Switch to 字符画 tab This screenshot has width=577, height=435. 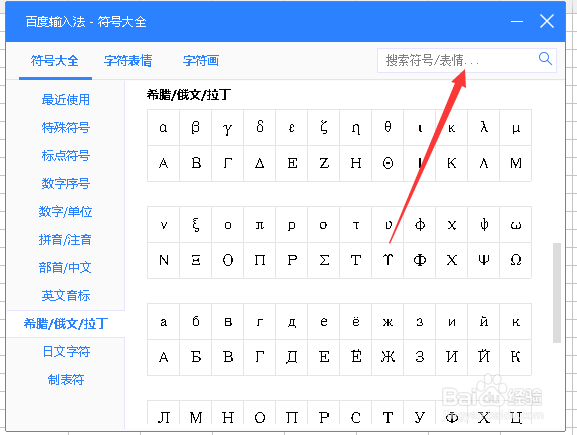201,61
